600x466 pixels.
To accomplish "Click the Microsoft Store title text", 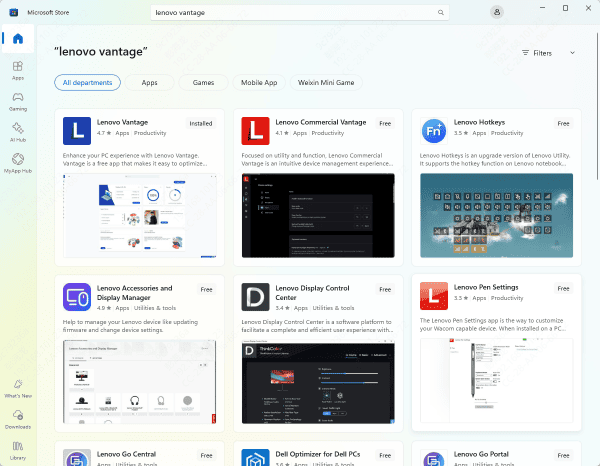I will 48,12.
